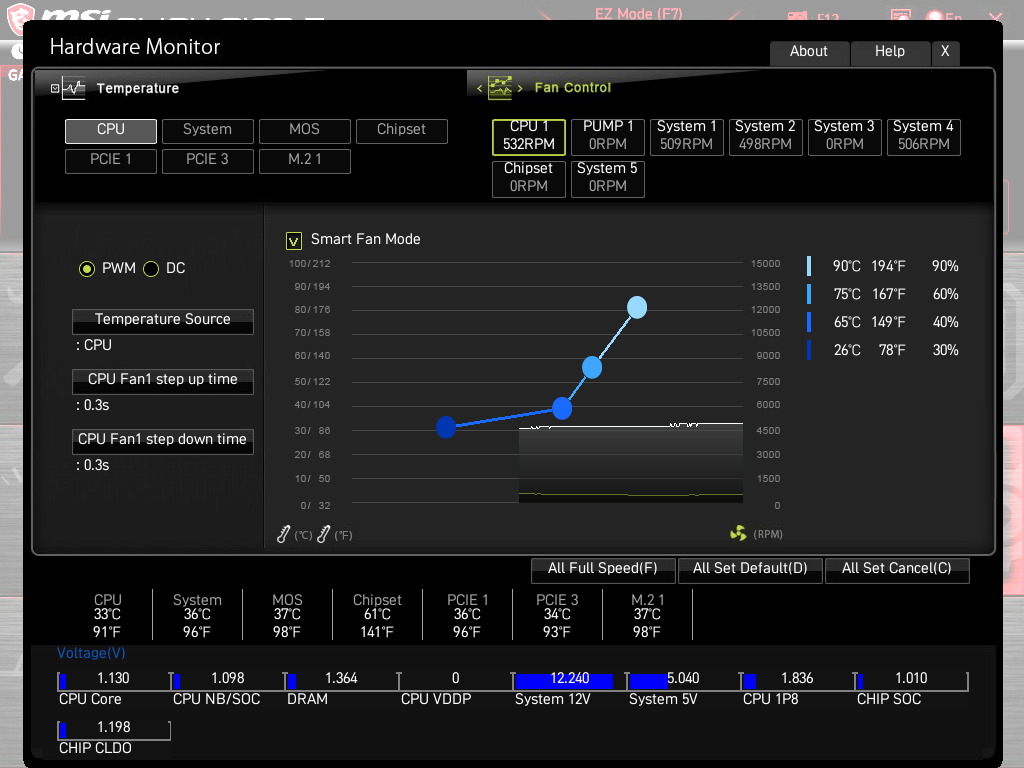Select the DC radio button
This screenshot has width=1024, height=768.
pyautogui.click(x=151, y=268)
